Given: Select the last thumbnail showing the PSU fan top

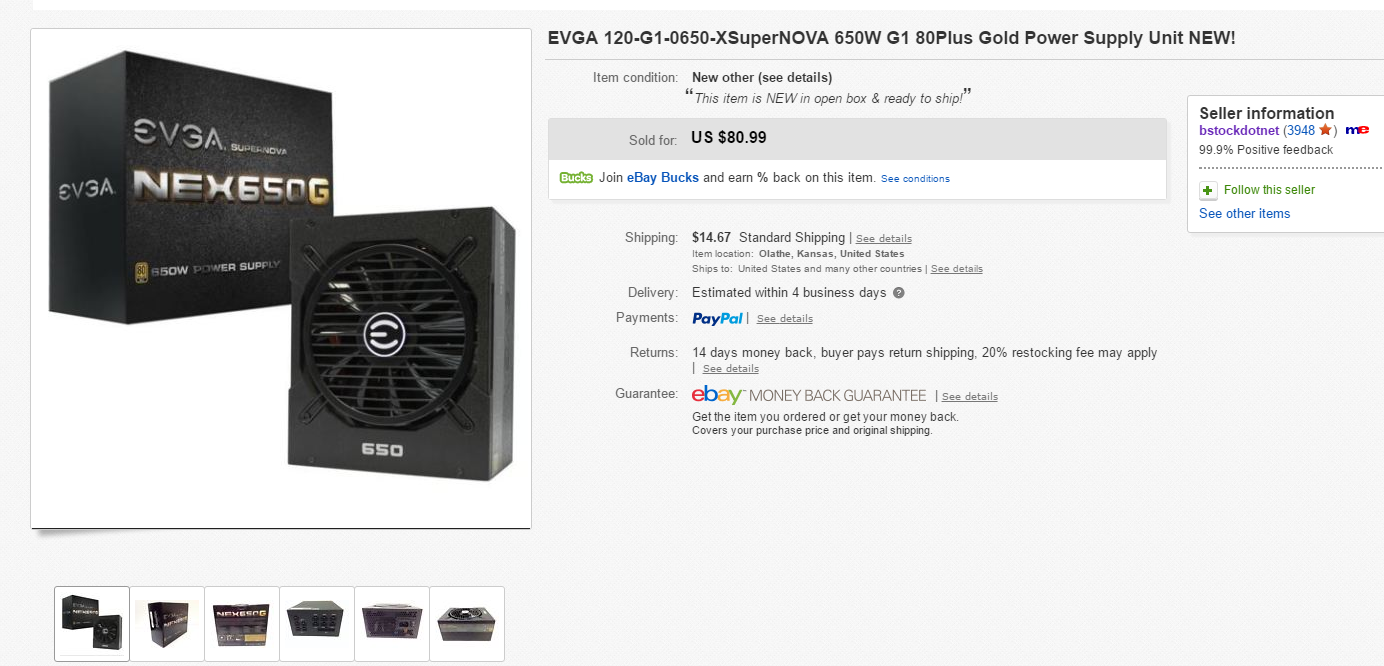Looking at the screenshot, I should 467,623.
